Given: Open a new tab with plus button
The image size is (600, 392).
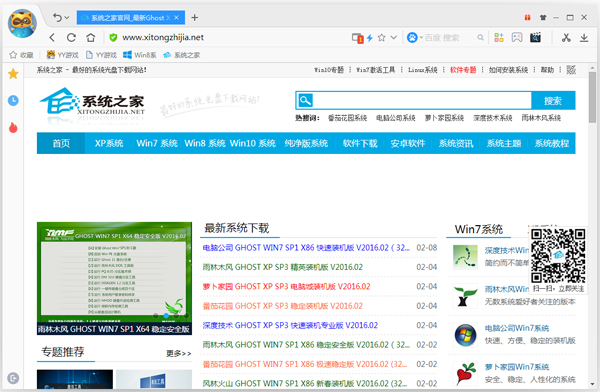Looking at the screenshot, I should pyautogui.click(x=194, y=18).
